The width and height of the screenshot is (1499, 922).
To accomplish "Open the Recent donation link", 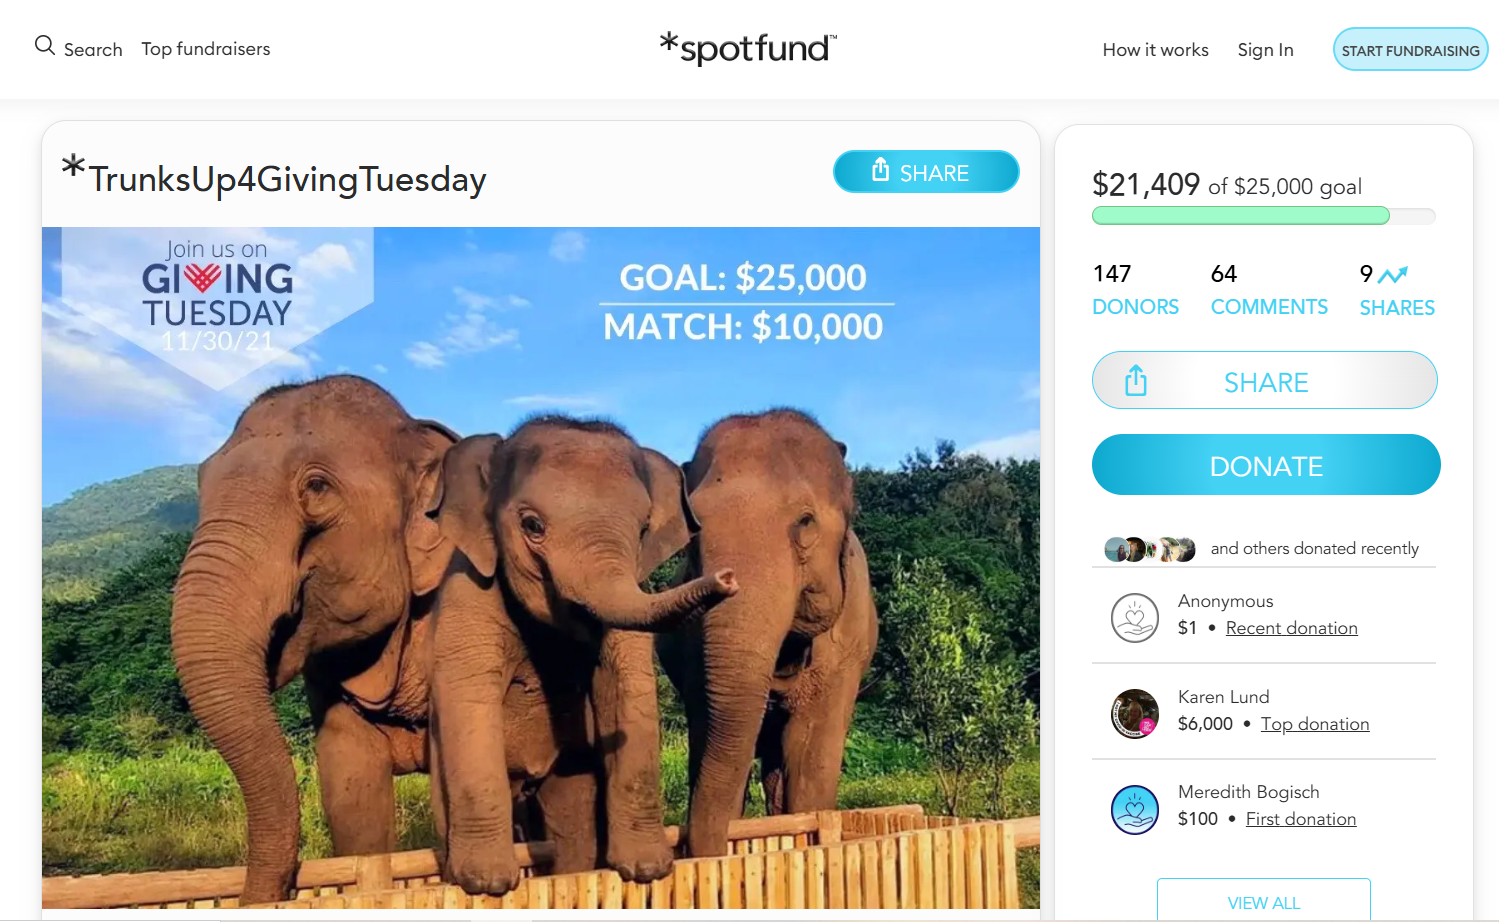I will [x=1291, y=627].
